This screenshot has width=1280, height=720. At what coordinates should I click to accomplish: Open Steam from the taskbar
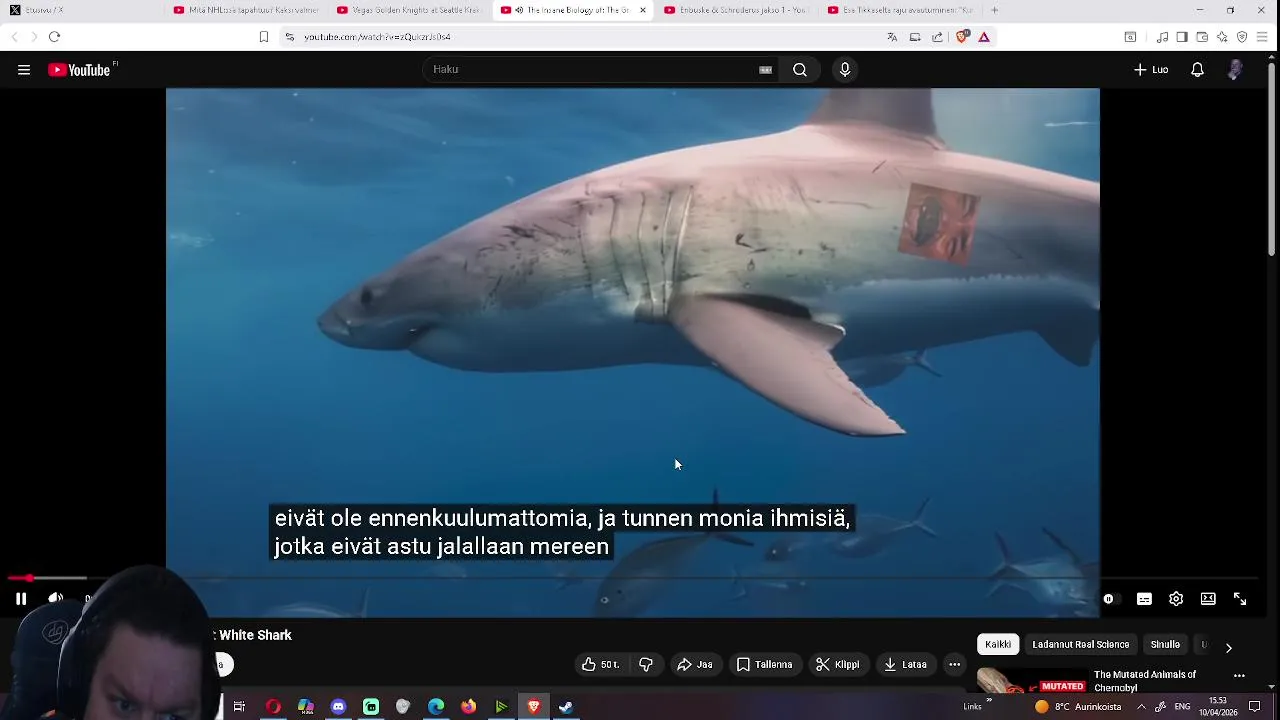click(x=566, y=707)
